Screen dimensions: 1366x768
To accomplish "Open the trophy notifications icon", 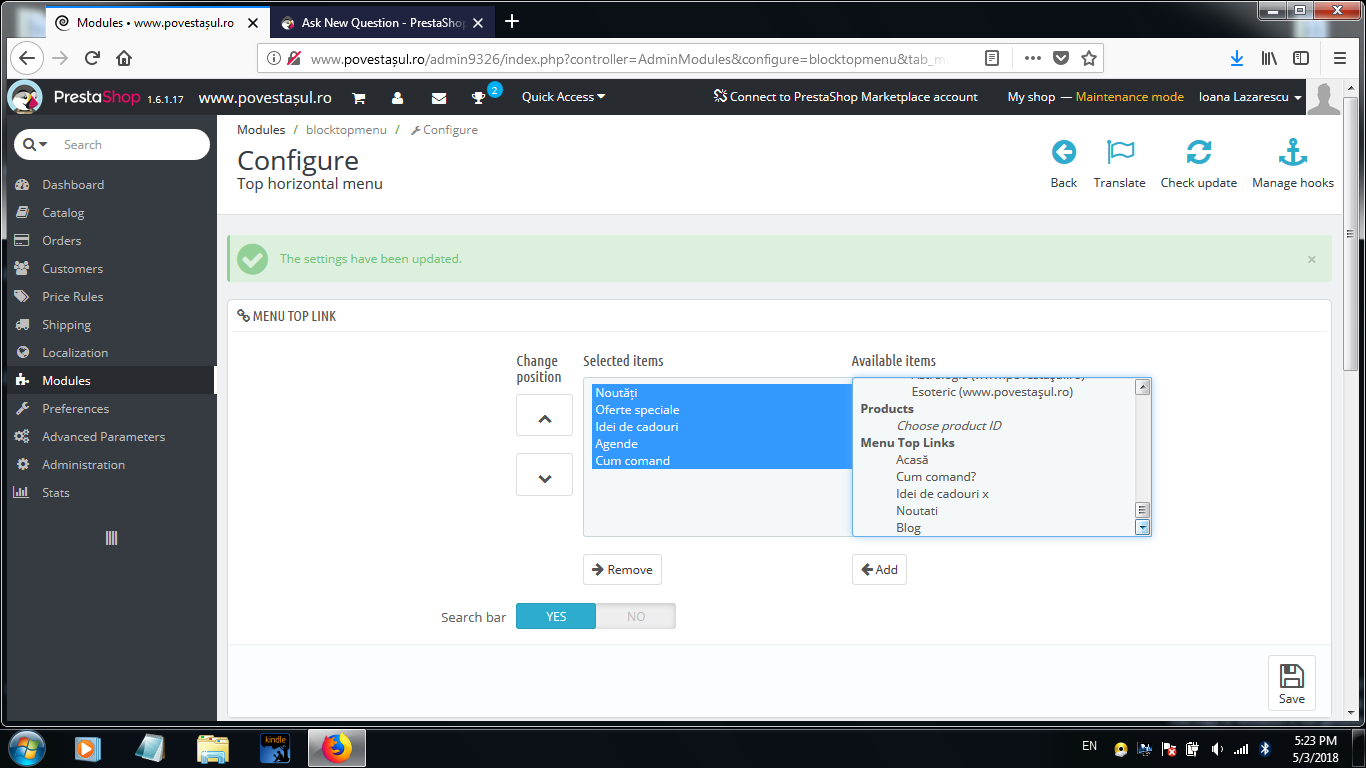I will [479, 98].
